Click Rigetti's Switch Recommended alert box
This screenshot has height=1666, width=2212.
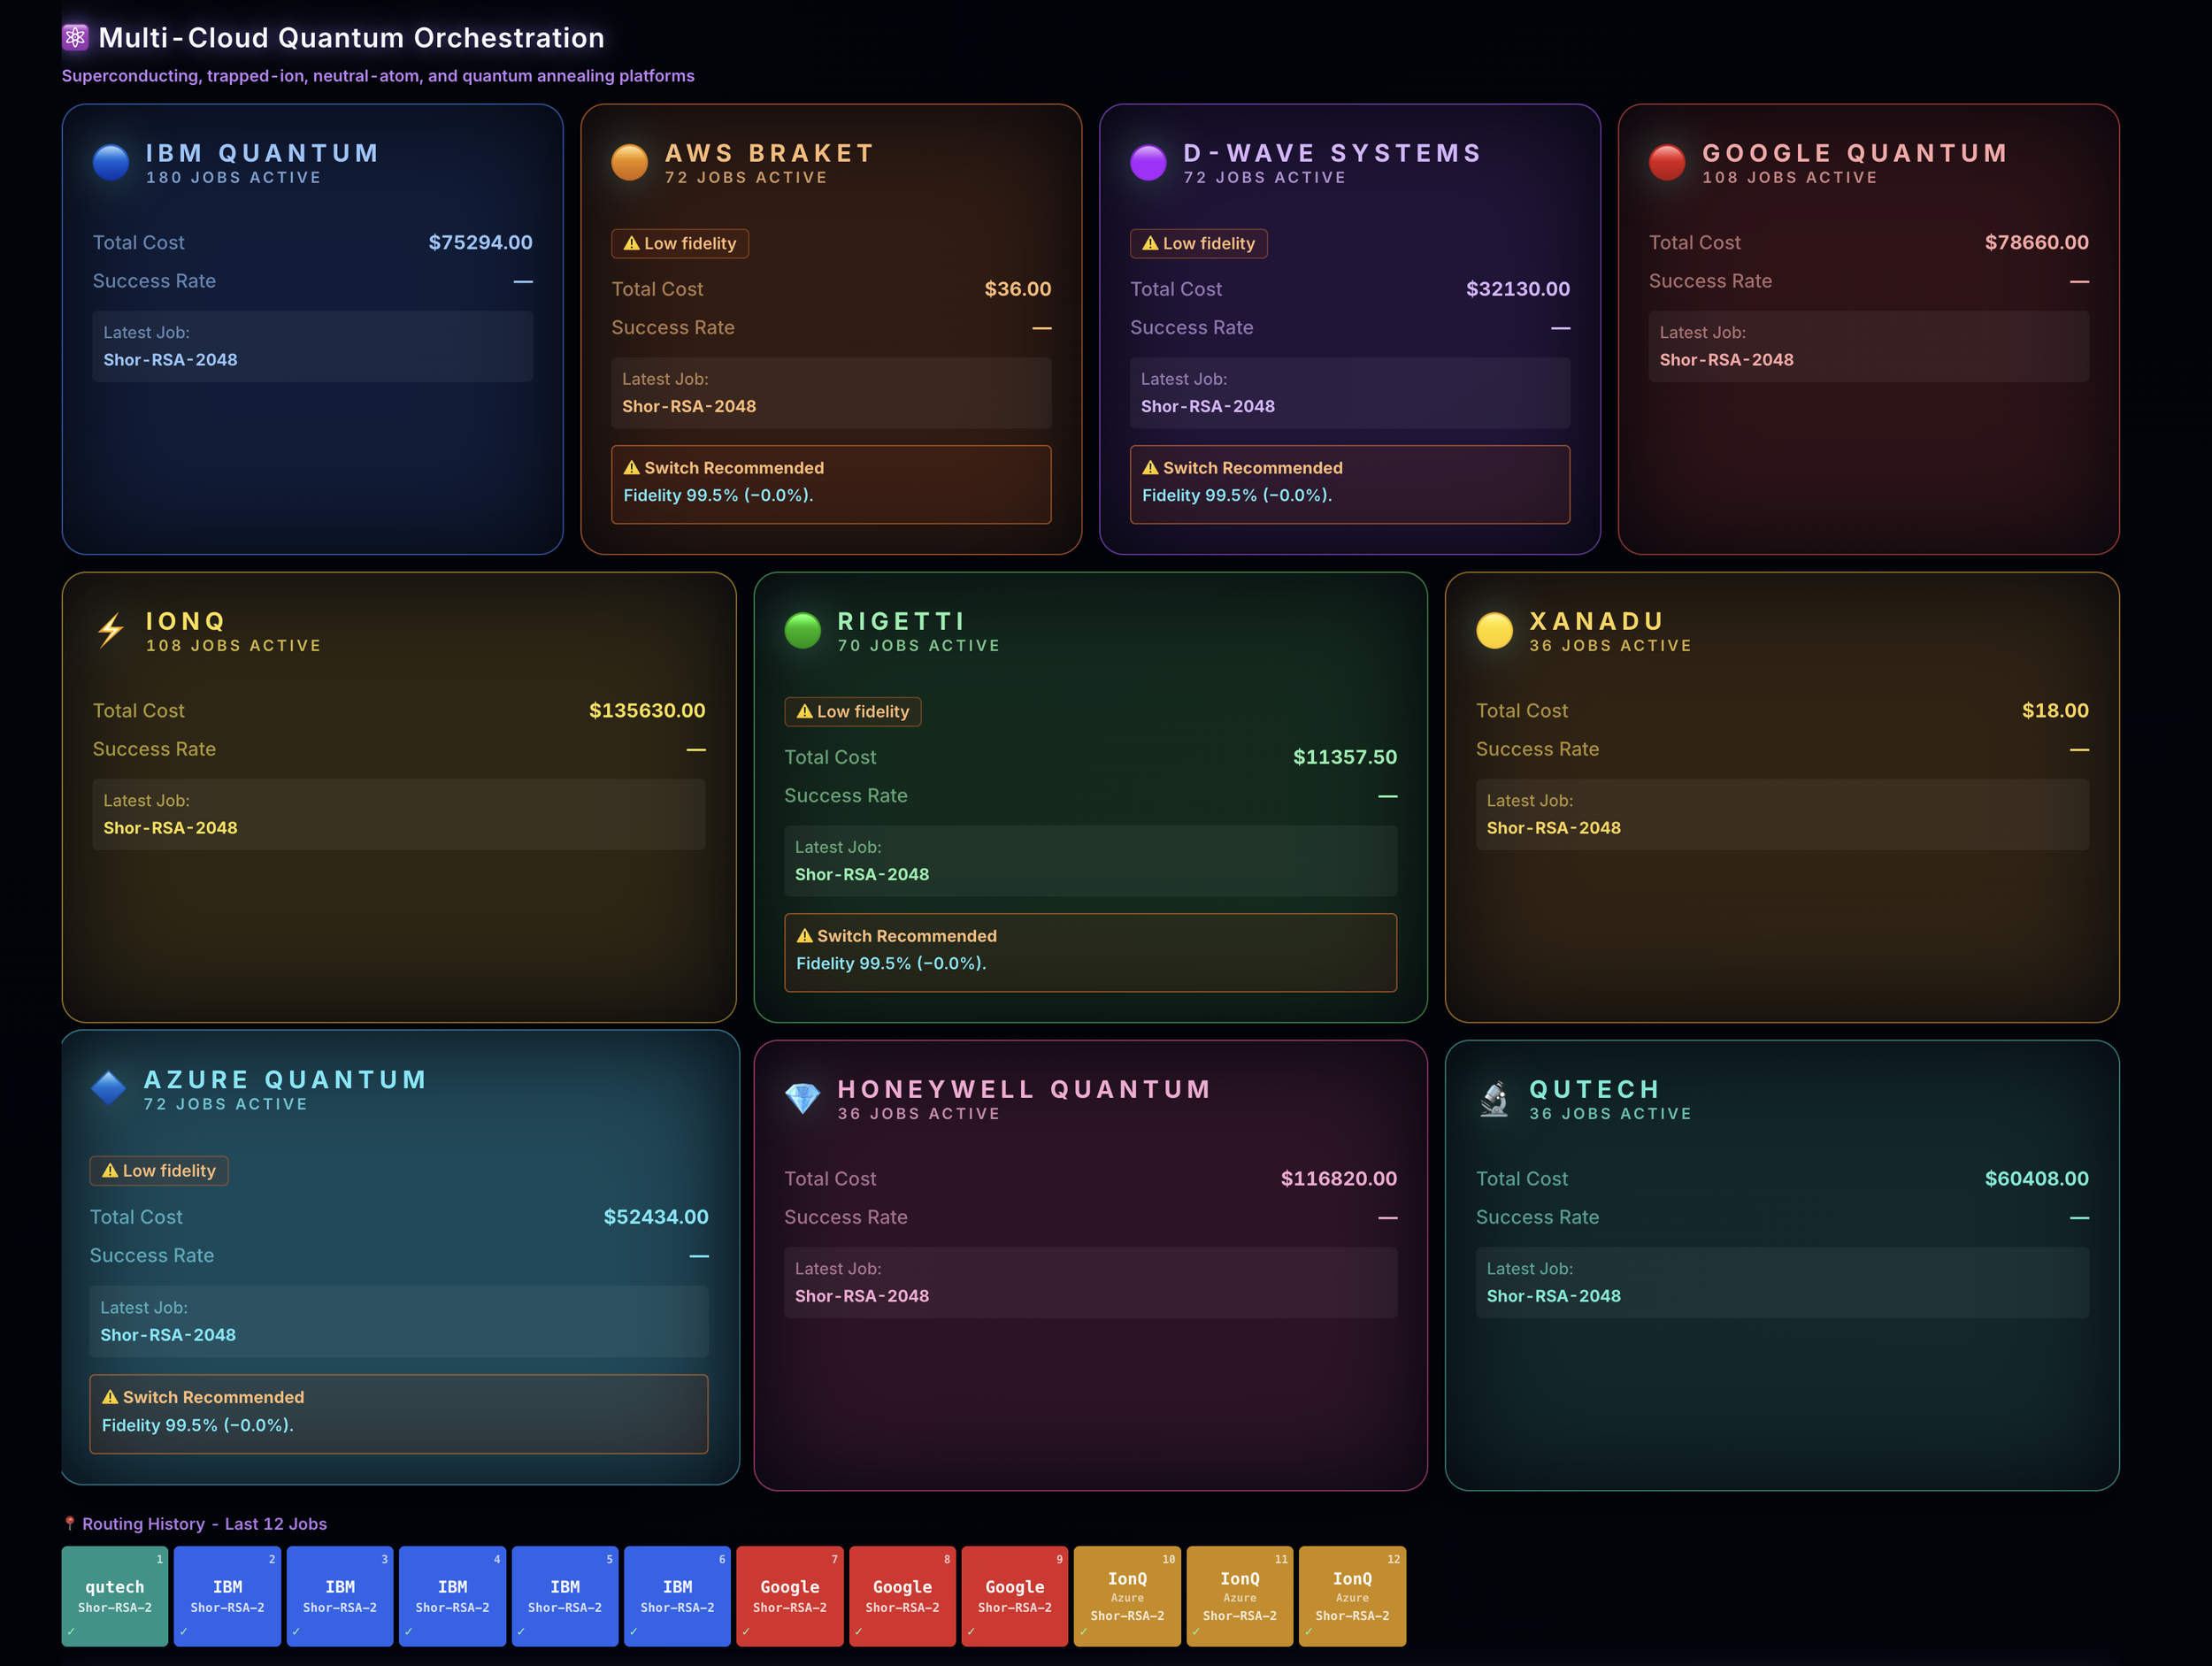click(x=1090, y=951)
